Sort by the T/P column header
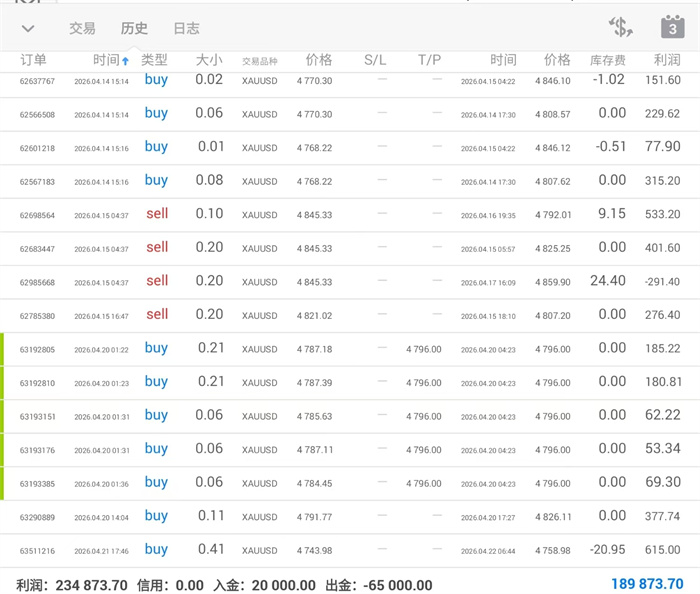 (429, 60)
